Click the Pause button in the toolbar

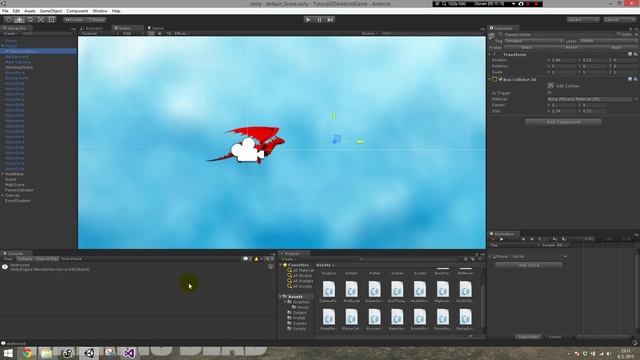click(x=319, y=20)
